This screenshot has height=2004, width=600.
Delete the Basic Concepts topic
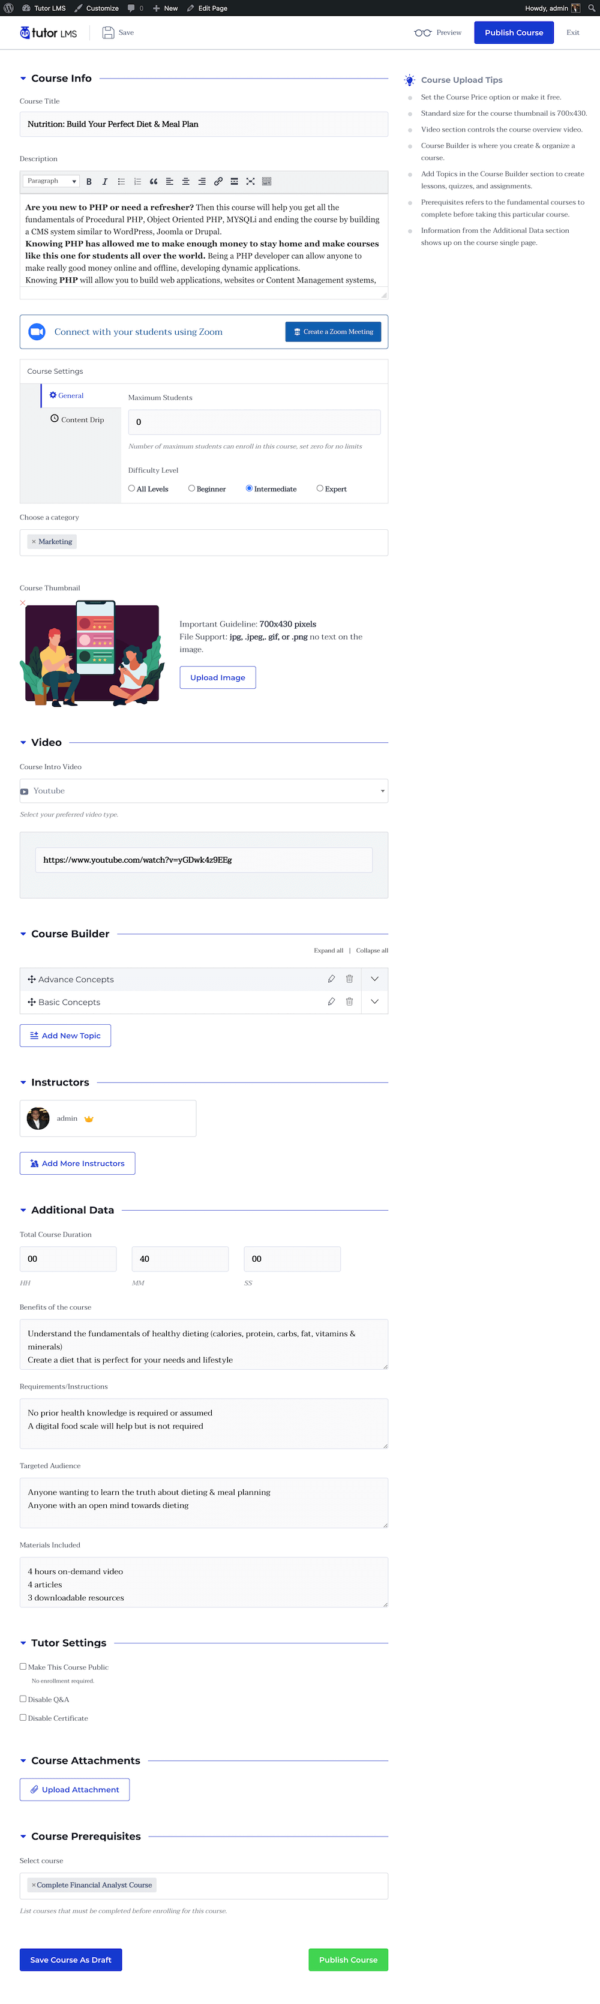point(349,1002)
